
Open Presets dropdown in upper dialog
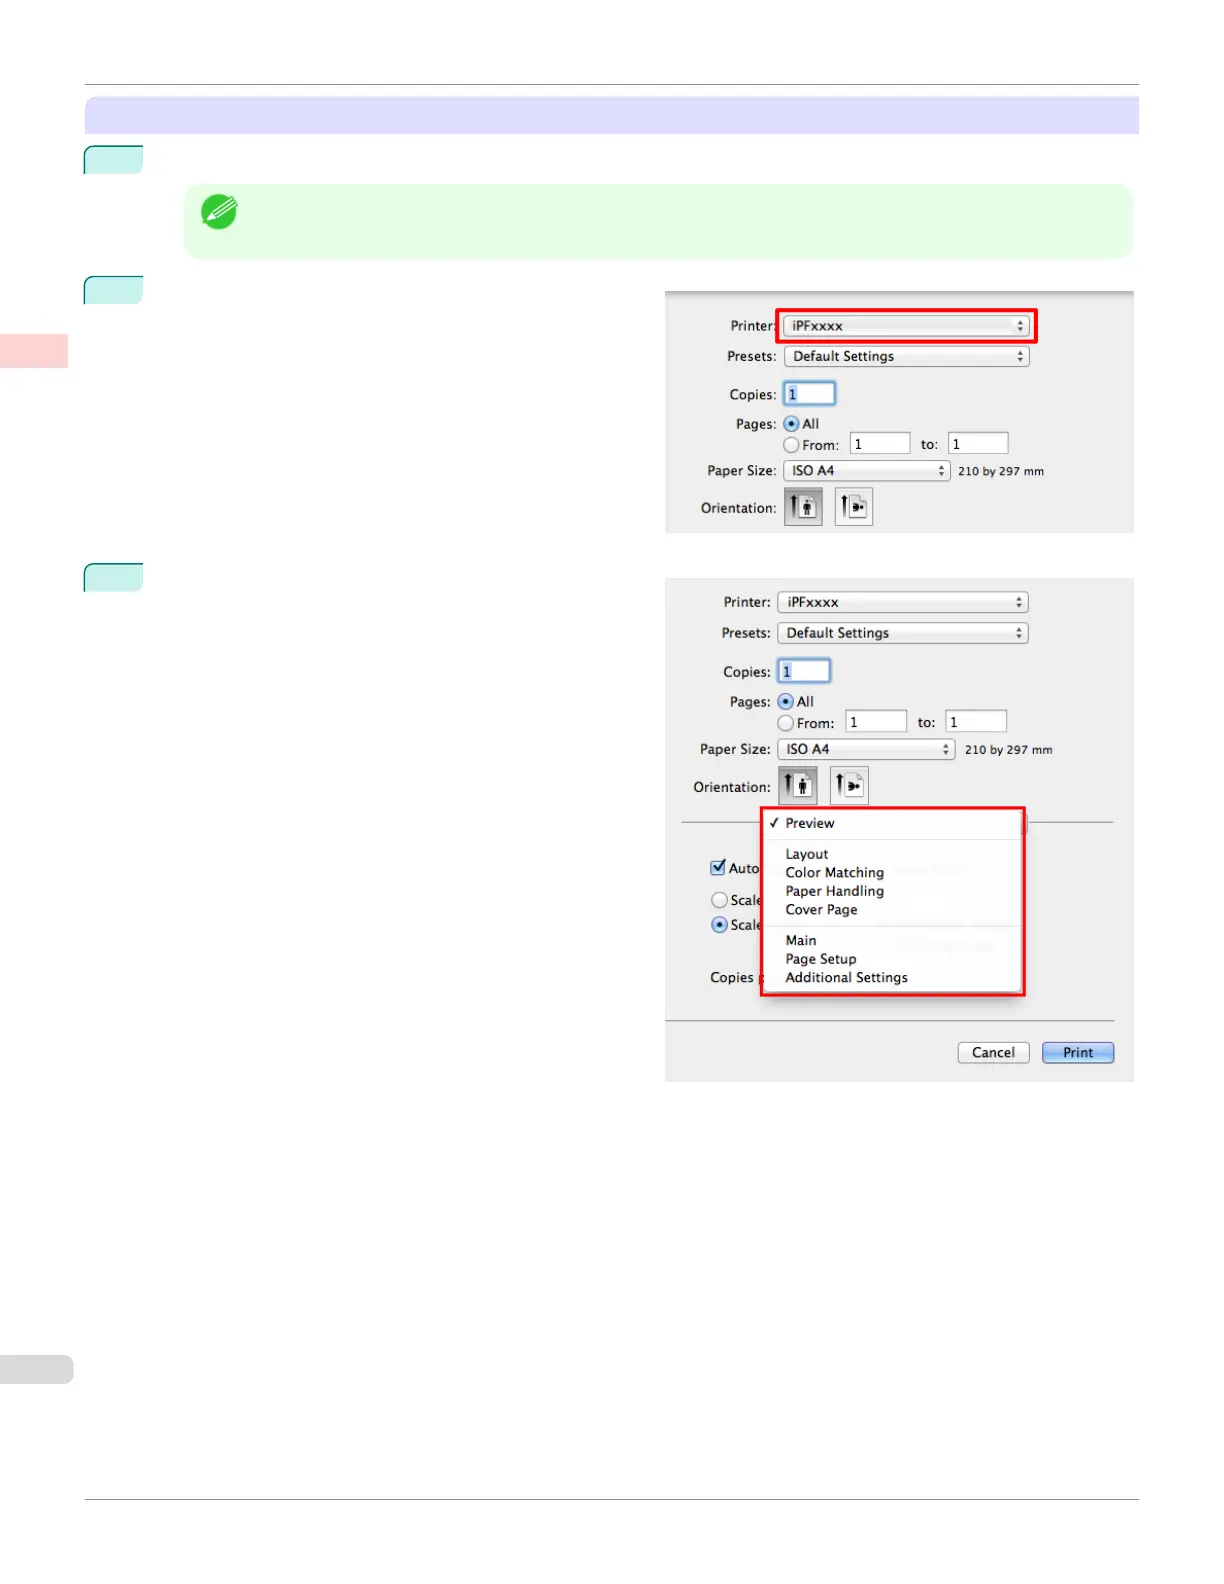906,356
